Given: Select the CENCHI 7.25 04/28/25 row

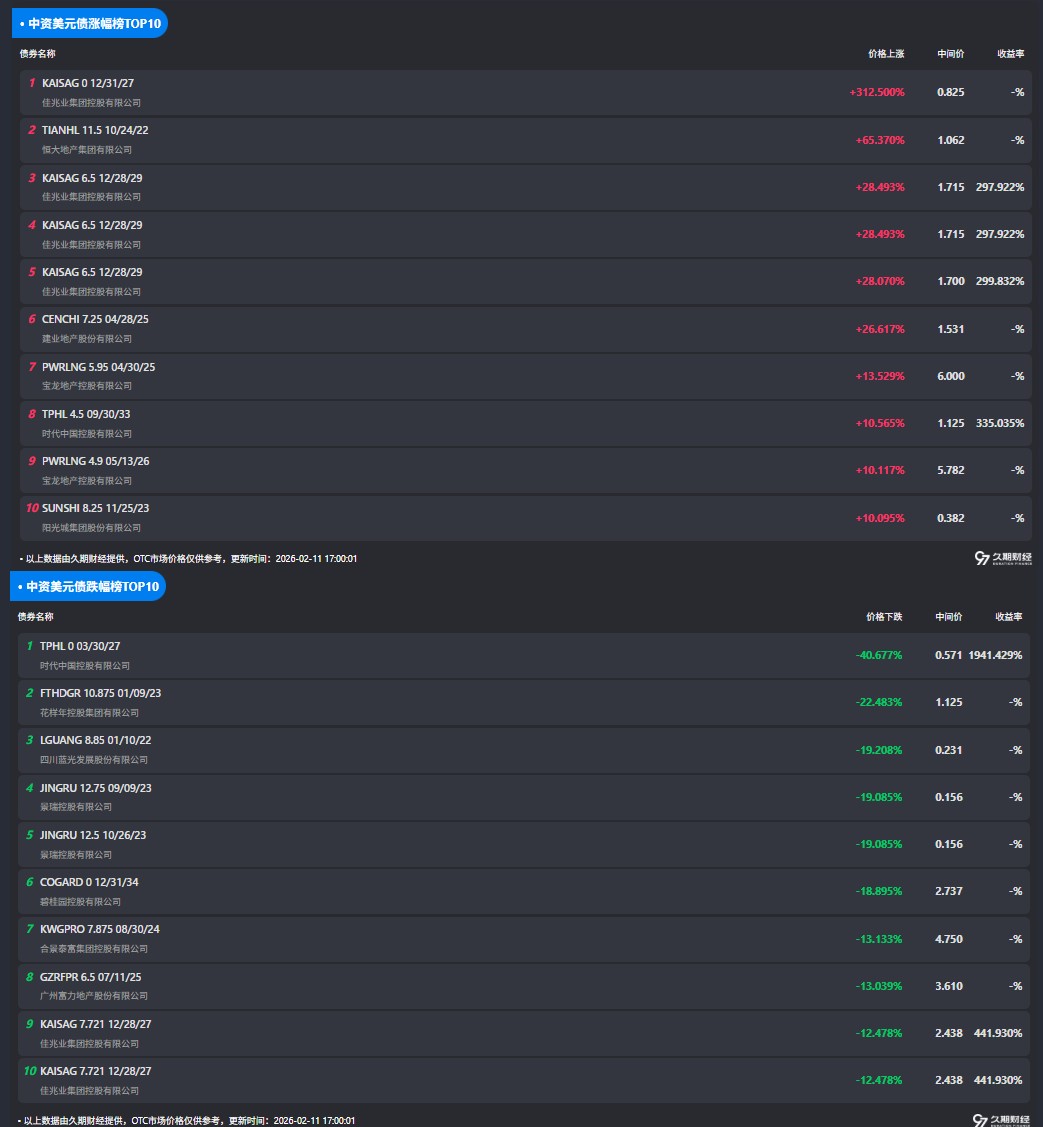Looking at the screenshot, I should 95,319.
